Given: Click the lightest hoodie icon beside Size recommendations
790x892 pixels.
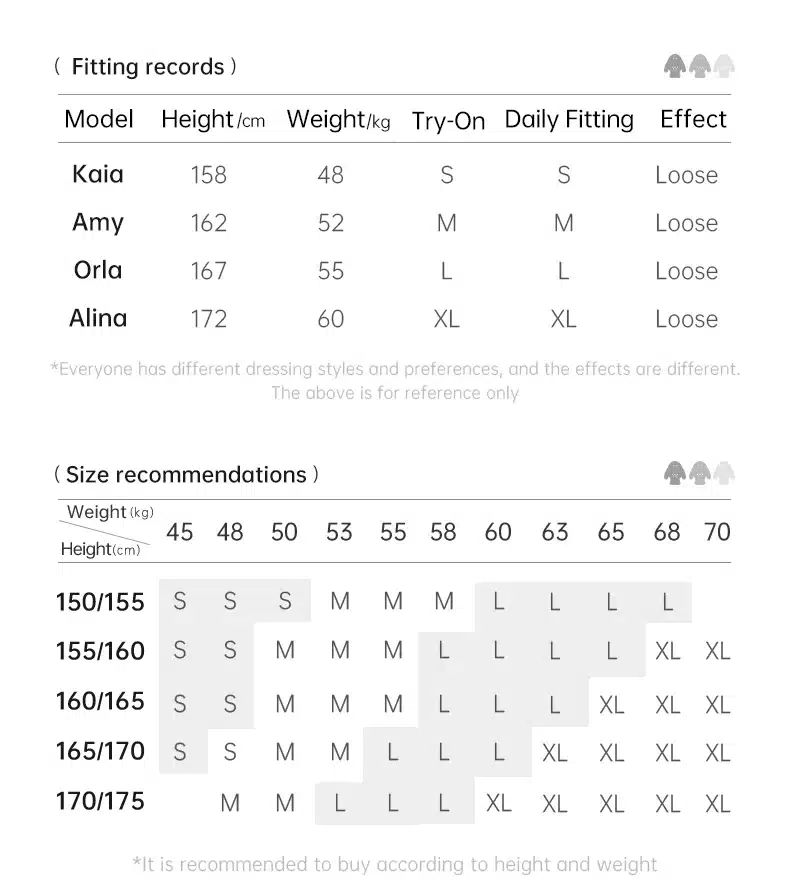Looking at the screenshot, I should (724, 473).
